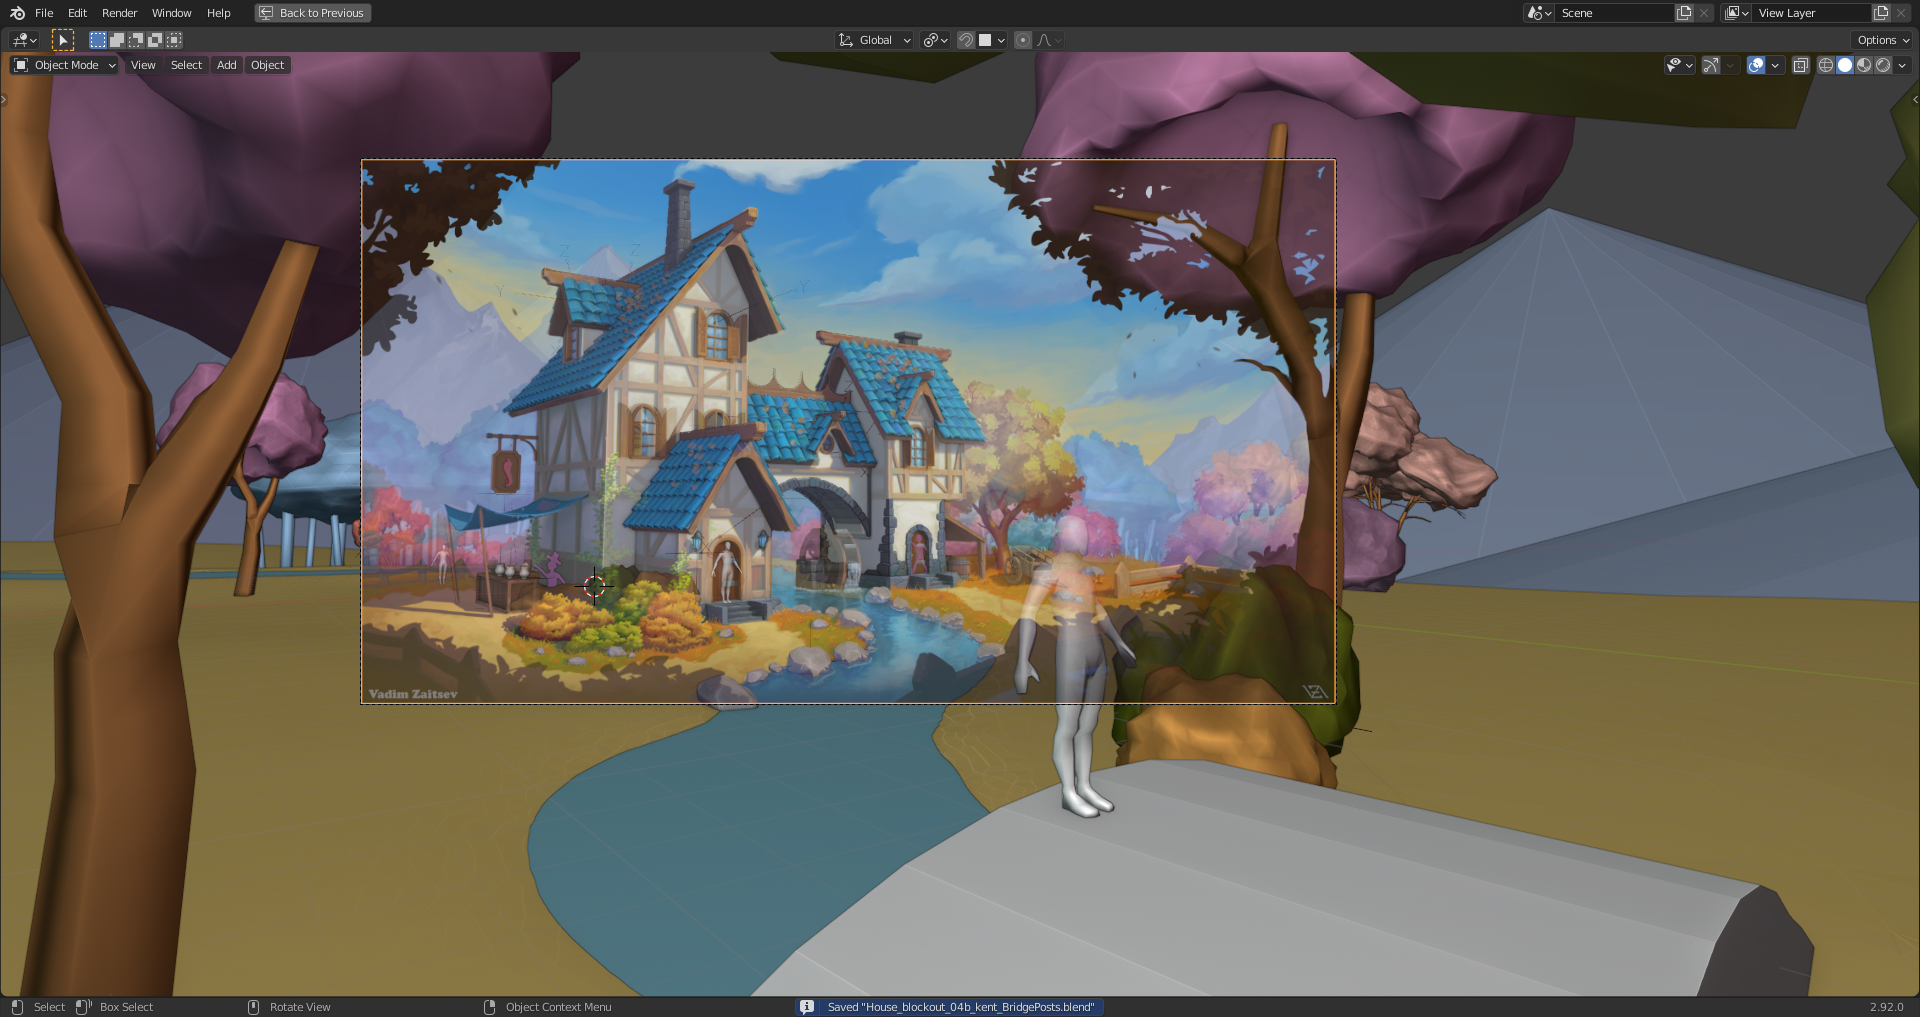This screenshot has width=1920, height=1017.
Task: Open the viewport Object menu
Action: pos(267,65)
